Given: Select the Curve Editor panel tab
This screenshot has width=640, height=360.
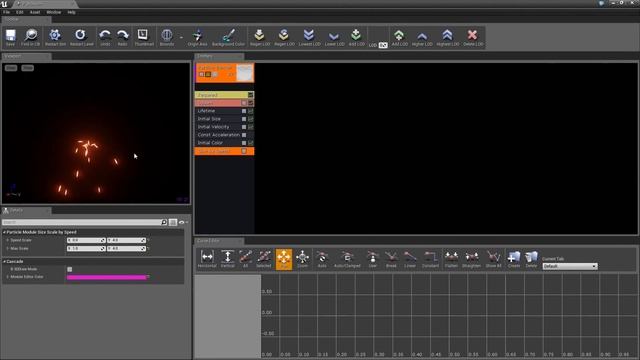Looking at the screenshot, I should coord(219,241).
